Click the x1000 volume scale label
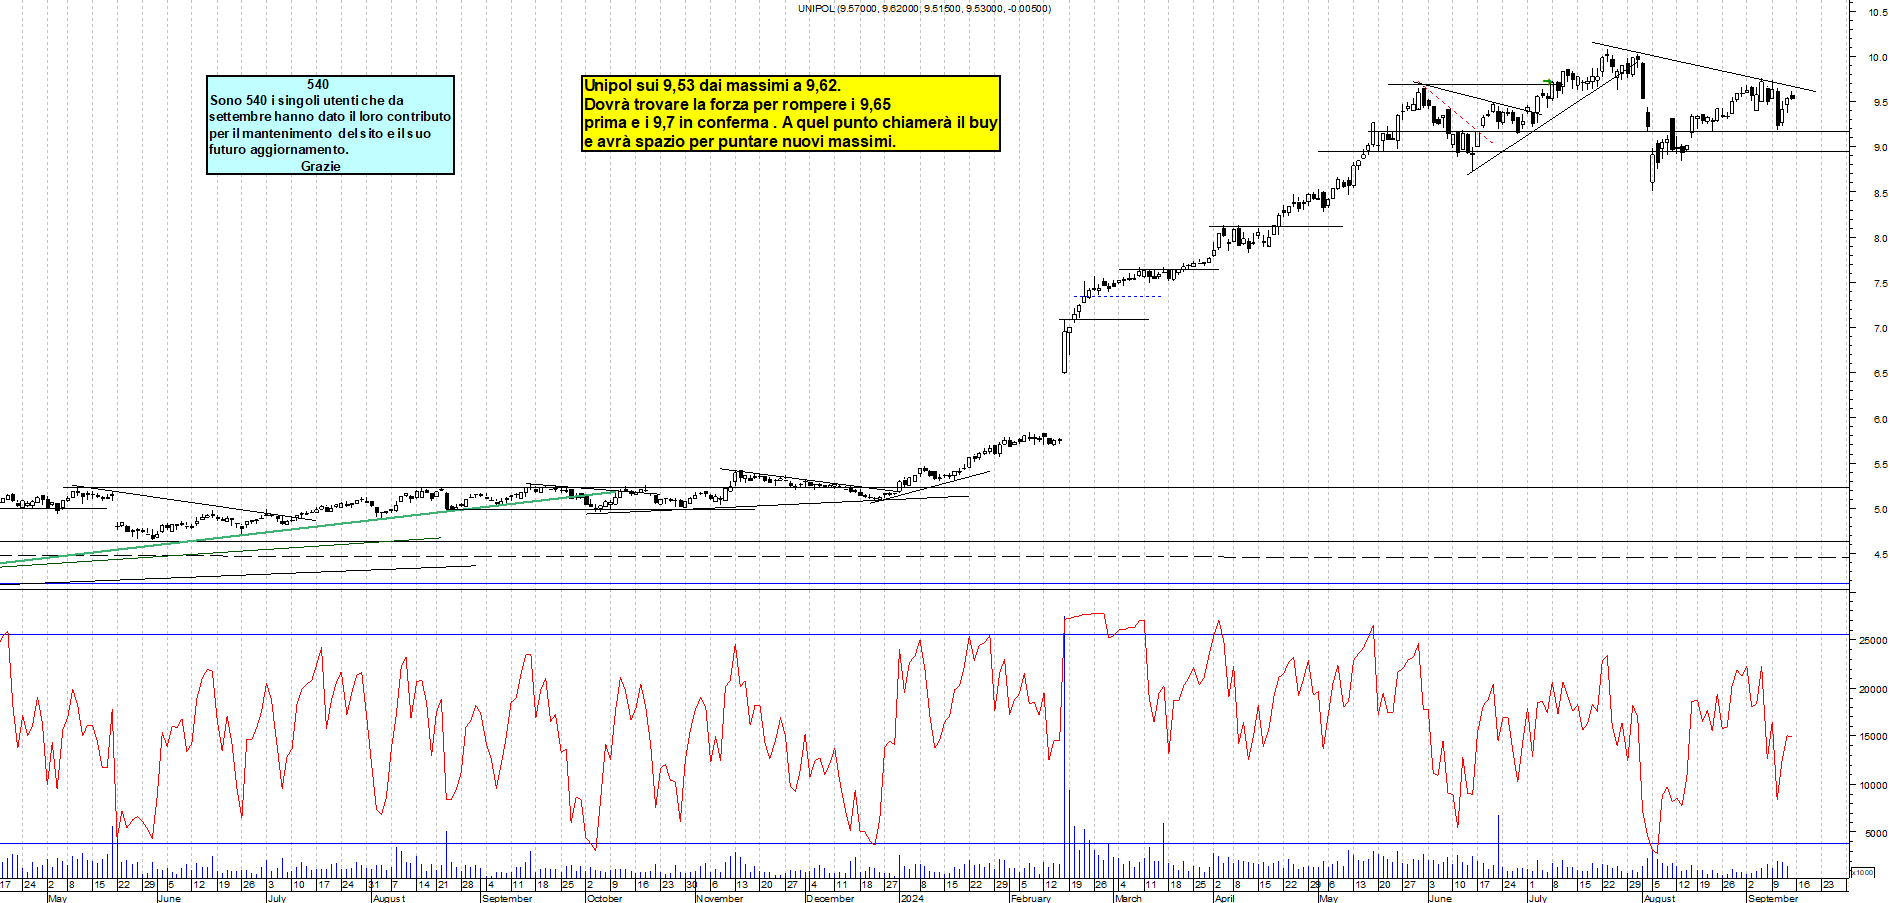 tap(1863, 872)
